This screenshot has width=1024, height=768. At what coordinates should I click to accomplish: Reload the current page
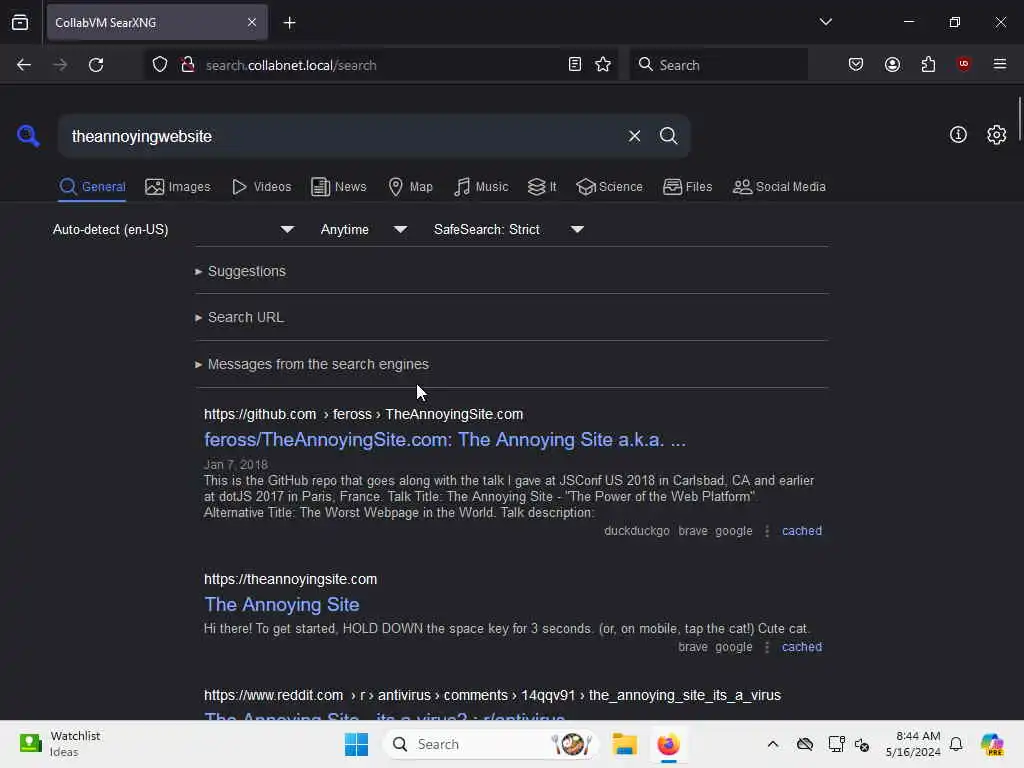[x=96, y=65]
